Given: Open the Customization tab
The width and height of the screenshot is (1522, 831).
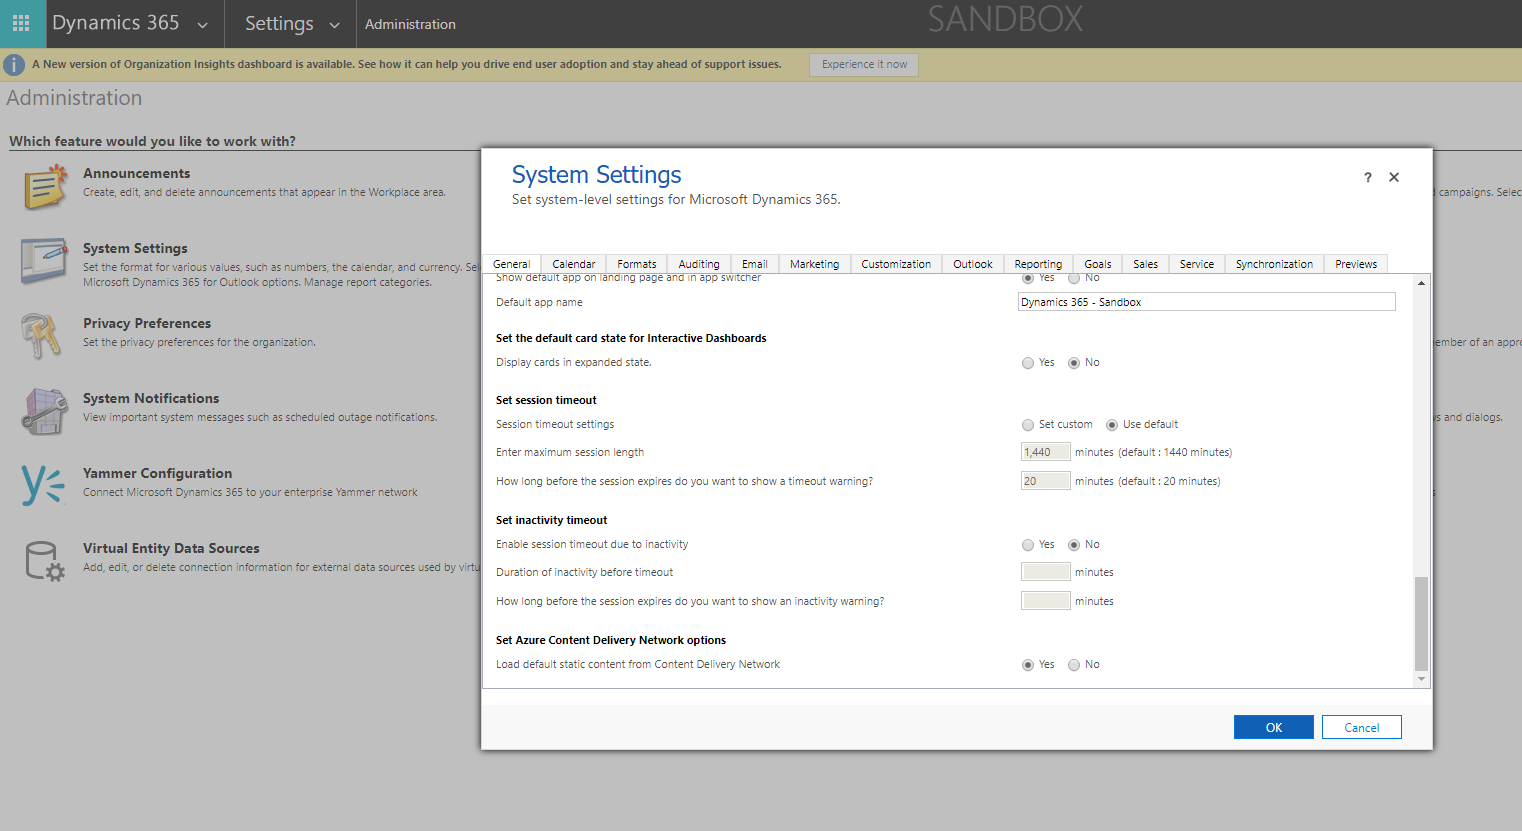Looking at the screenshot, I should (895, 264).
